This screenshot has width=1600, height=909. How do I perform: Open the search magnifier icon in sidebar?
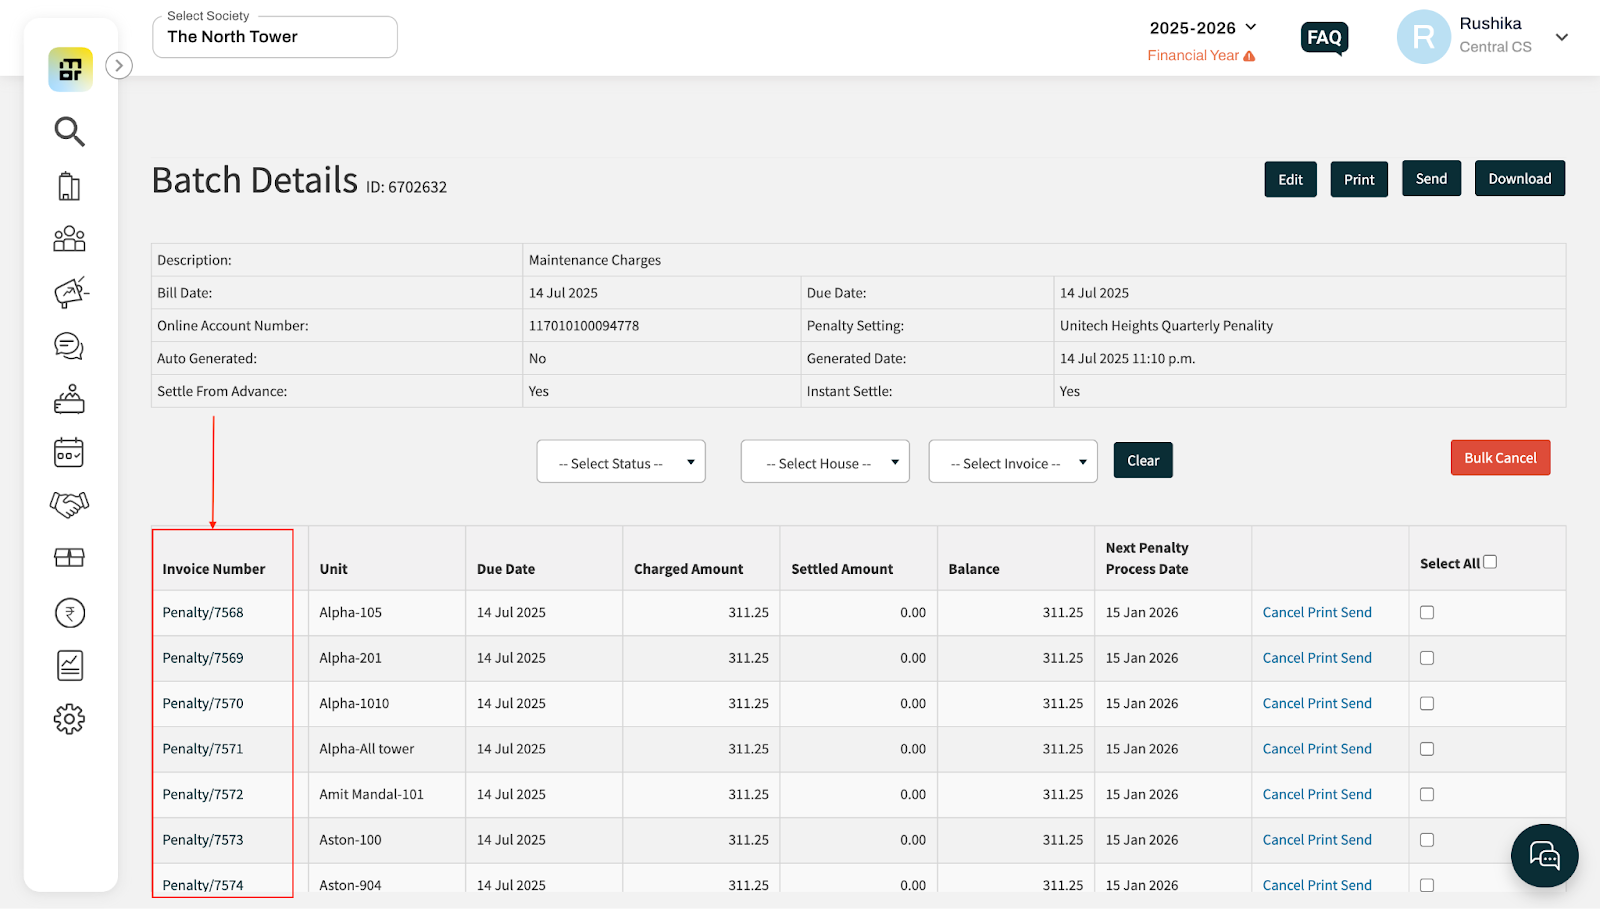click(x=69, y=131)
